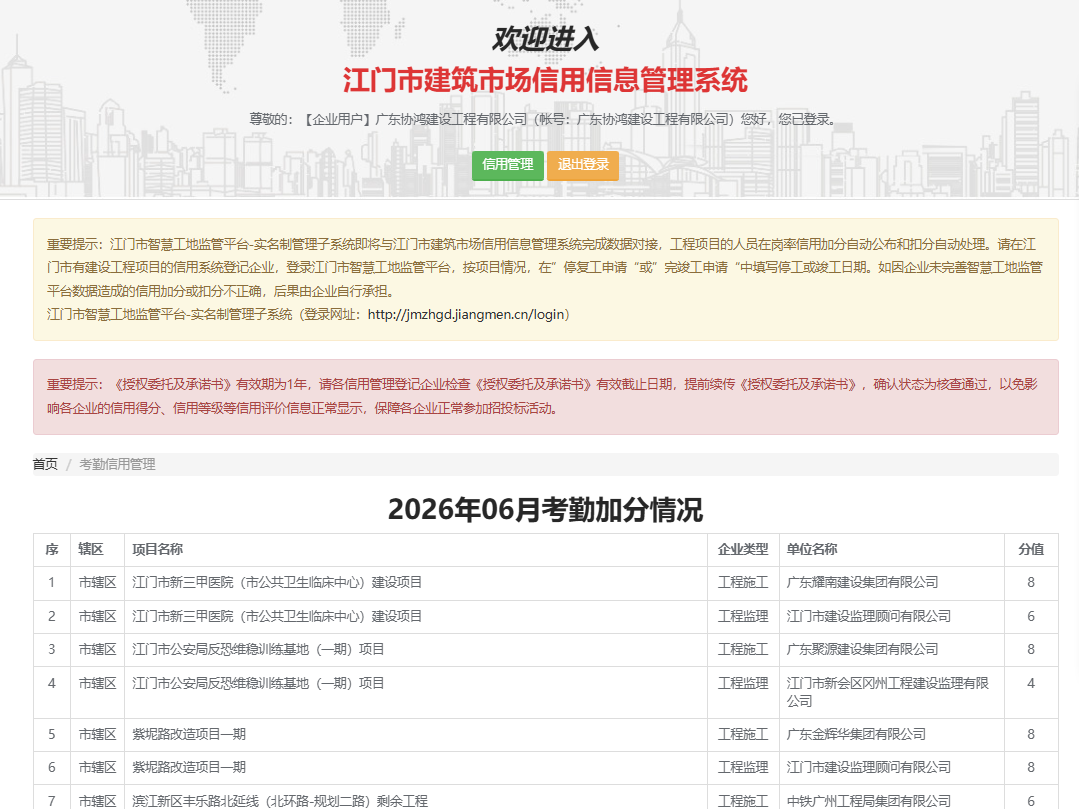Screen dimensions: 1079x809
Task: Click row 3 project 江门市公安局反恐维稳训练基地
Action: click(258, 649)
